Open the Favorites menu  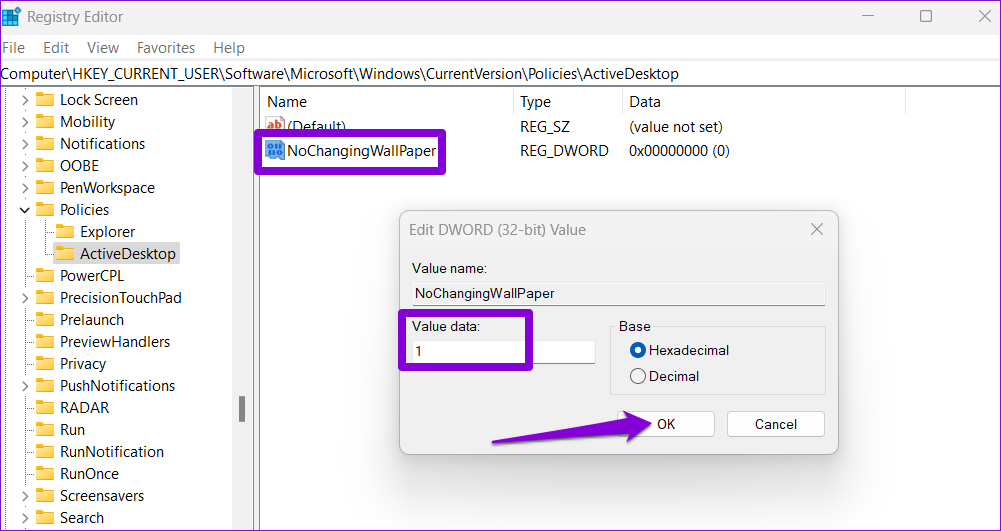point(166,47)
